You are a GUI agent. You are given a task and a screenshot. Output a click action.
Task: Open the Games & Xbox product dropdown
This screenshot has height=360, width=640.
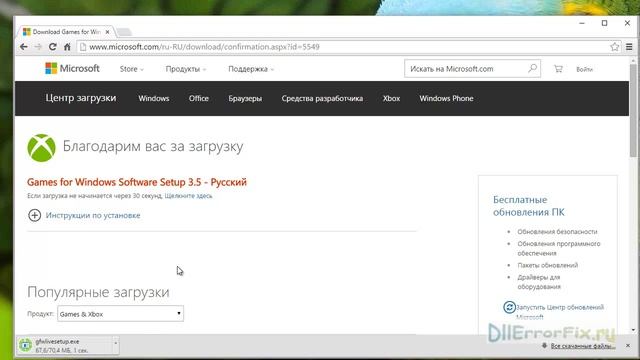click(x=120, y=313)
